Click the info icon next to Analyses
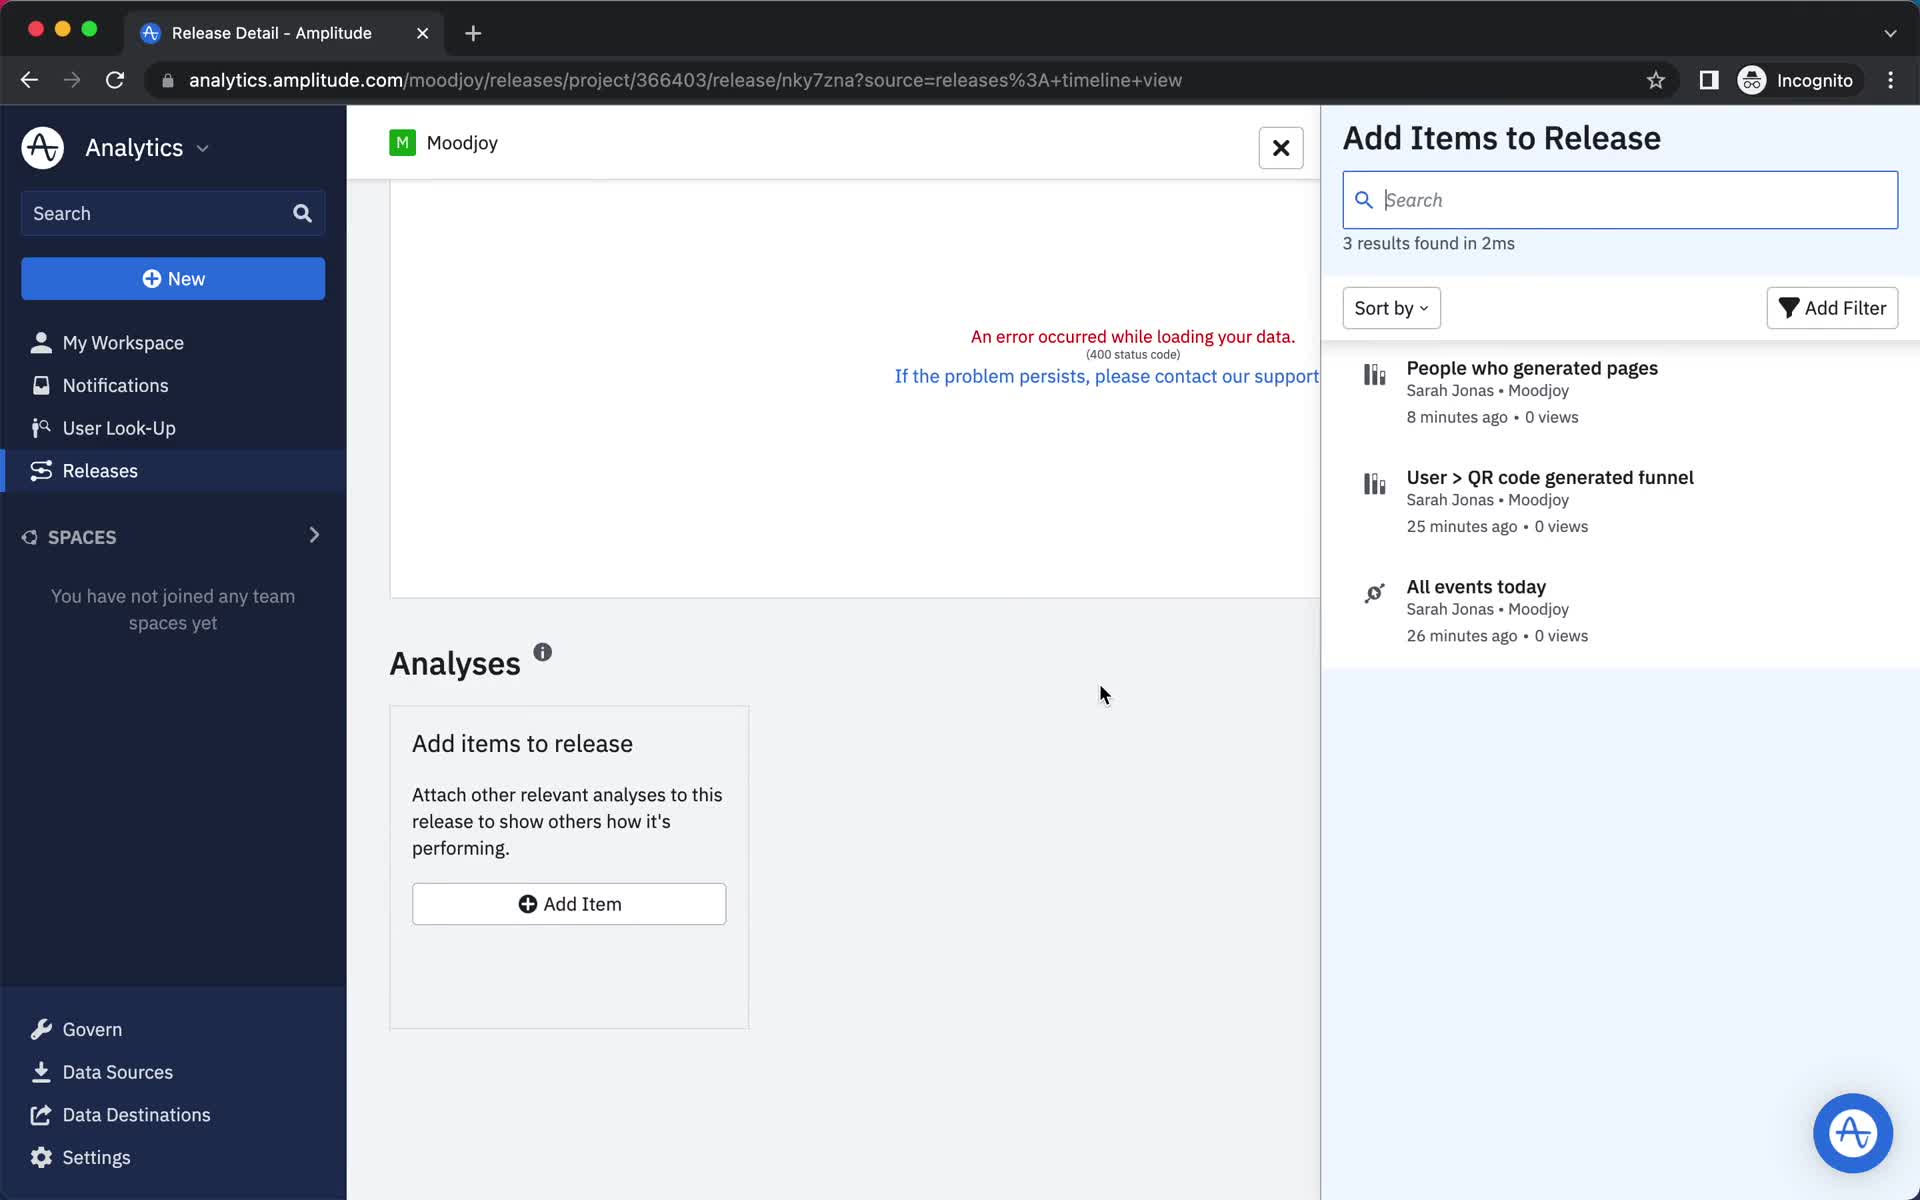This screenshot has height=1200, width=1920. click(x=543, y=653)
